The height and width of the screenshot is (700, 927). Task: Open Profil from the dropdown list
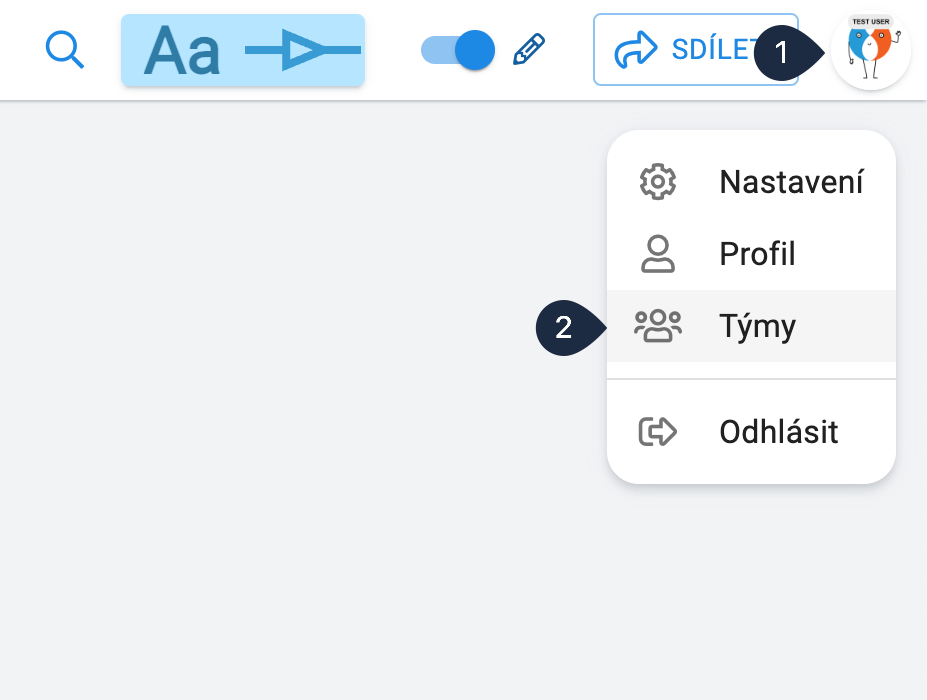[756, 253]
